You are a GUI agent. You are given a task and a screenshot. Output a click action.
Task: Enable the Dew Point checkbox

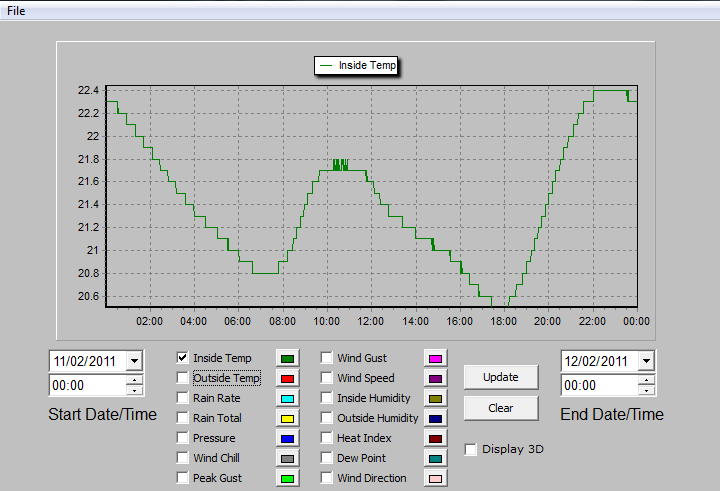[326, 457]
